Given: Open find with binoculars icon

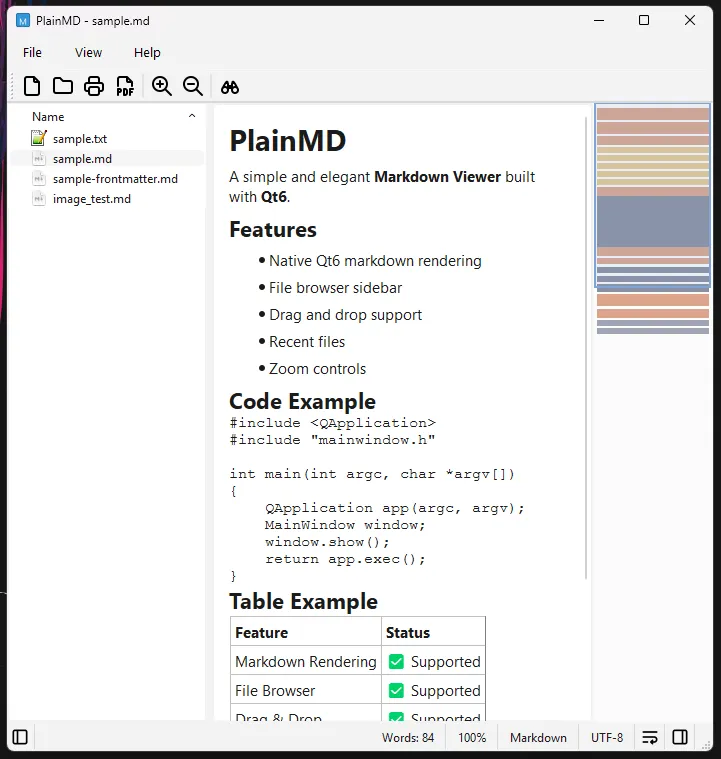Looking at the screenshot, I should (230, 88).
